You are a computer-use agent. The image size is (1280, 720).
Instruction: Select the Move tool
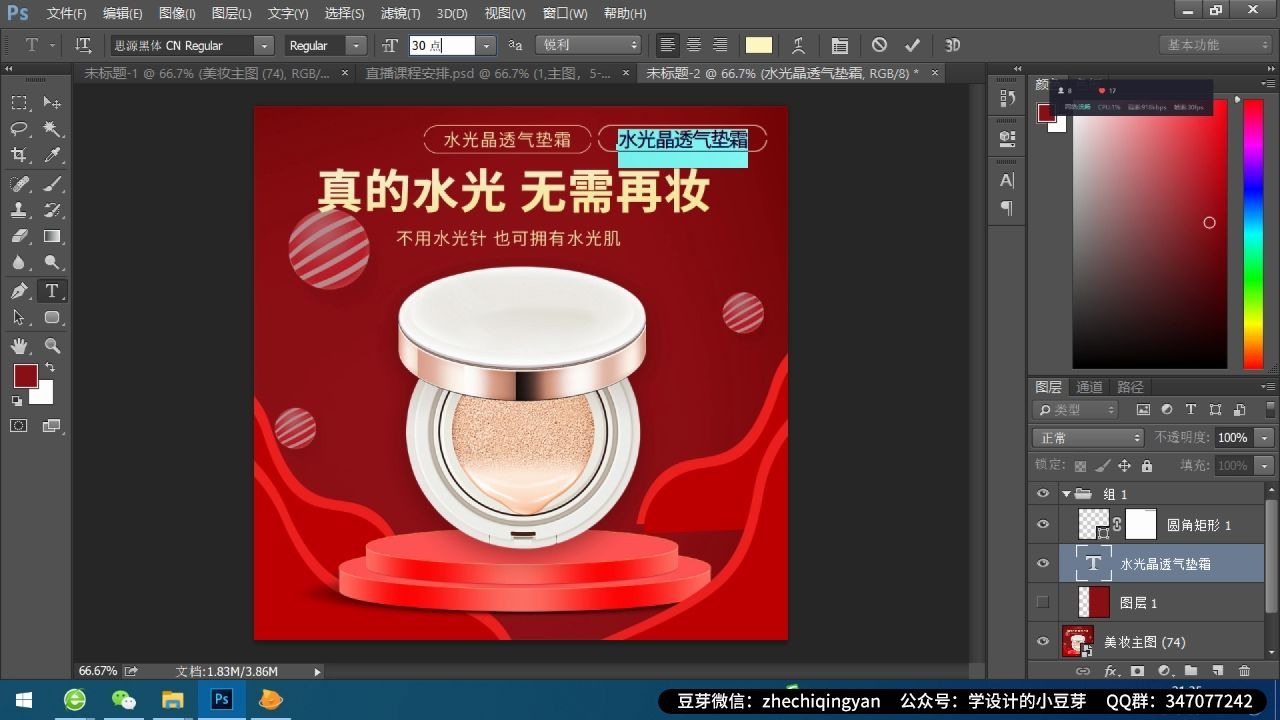[52, 103]
